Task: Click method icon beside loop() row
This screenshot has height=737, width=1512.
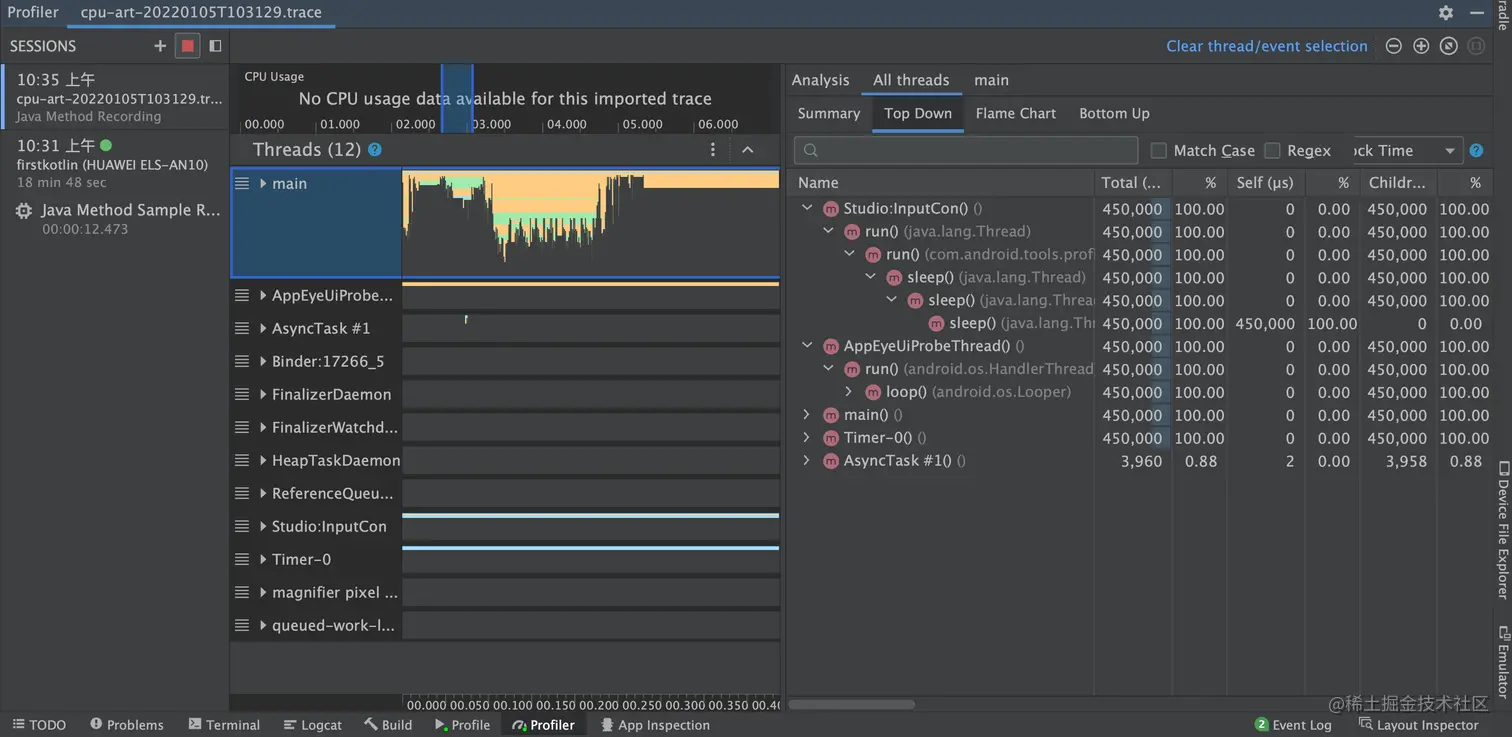Action: click(873, 392)
